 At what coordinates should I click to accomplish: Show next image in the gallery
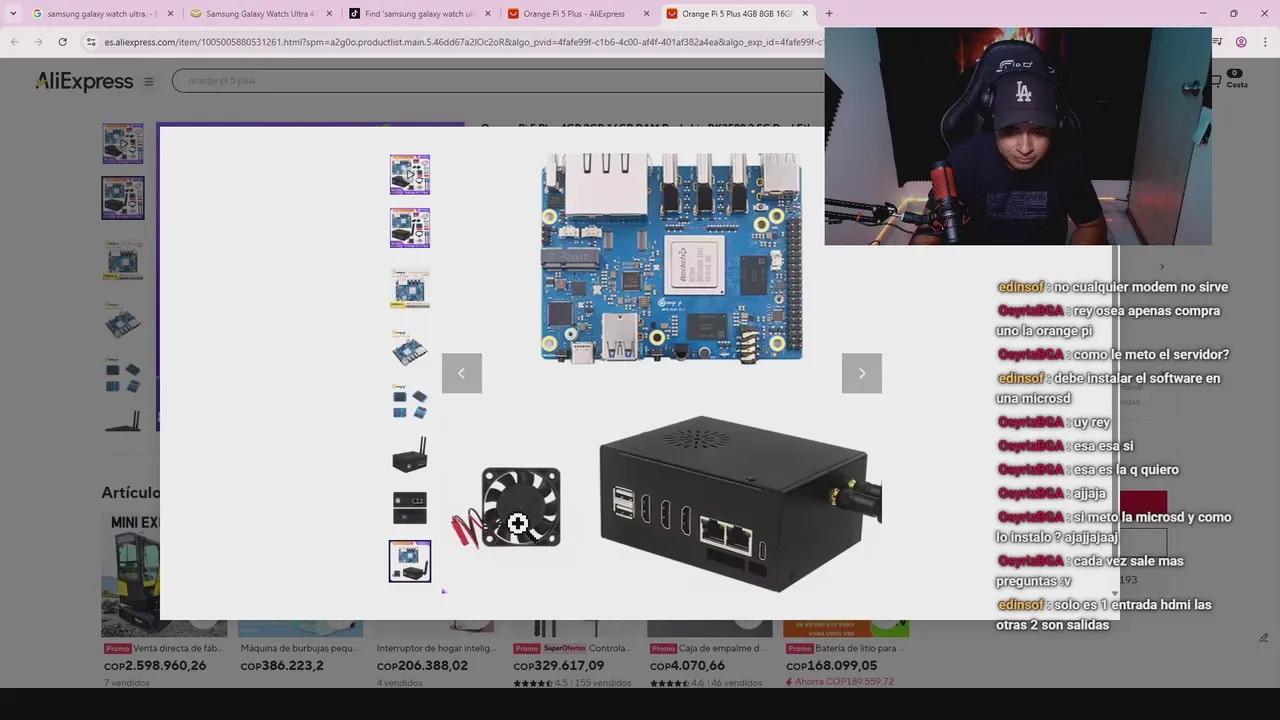point(862,373)
